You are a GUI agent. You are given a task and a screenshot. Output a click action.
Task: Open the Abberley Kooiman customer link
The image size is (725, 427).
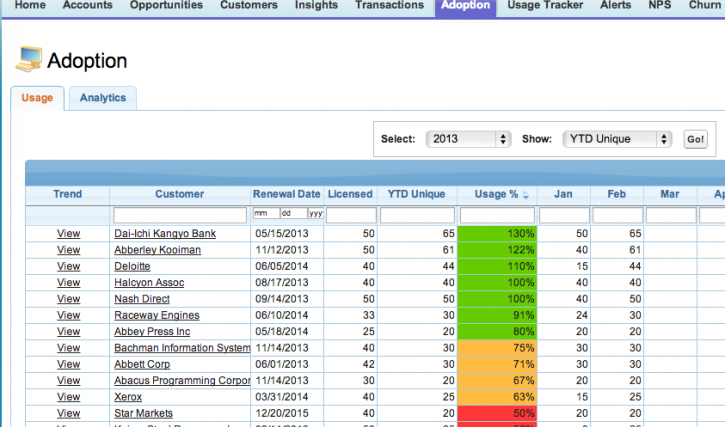point(157,250)
